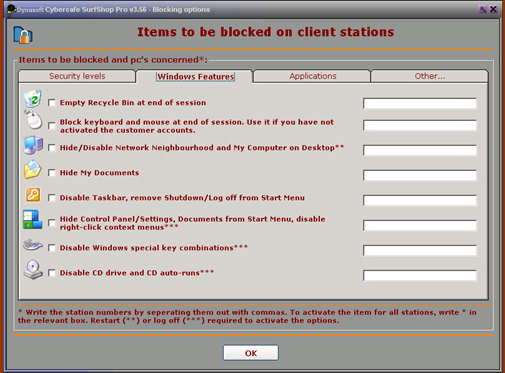Focus the station field for Disable Taskbar
The height and width of the screenshot is (373, 505).
click(x=420, y=200)
